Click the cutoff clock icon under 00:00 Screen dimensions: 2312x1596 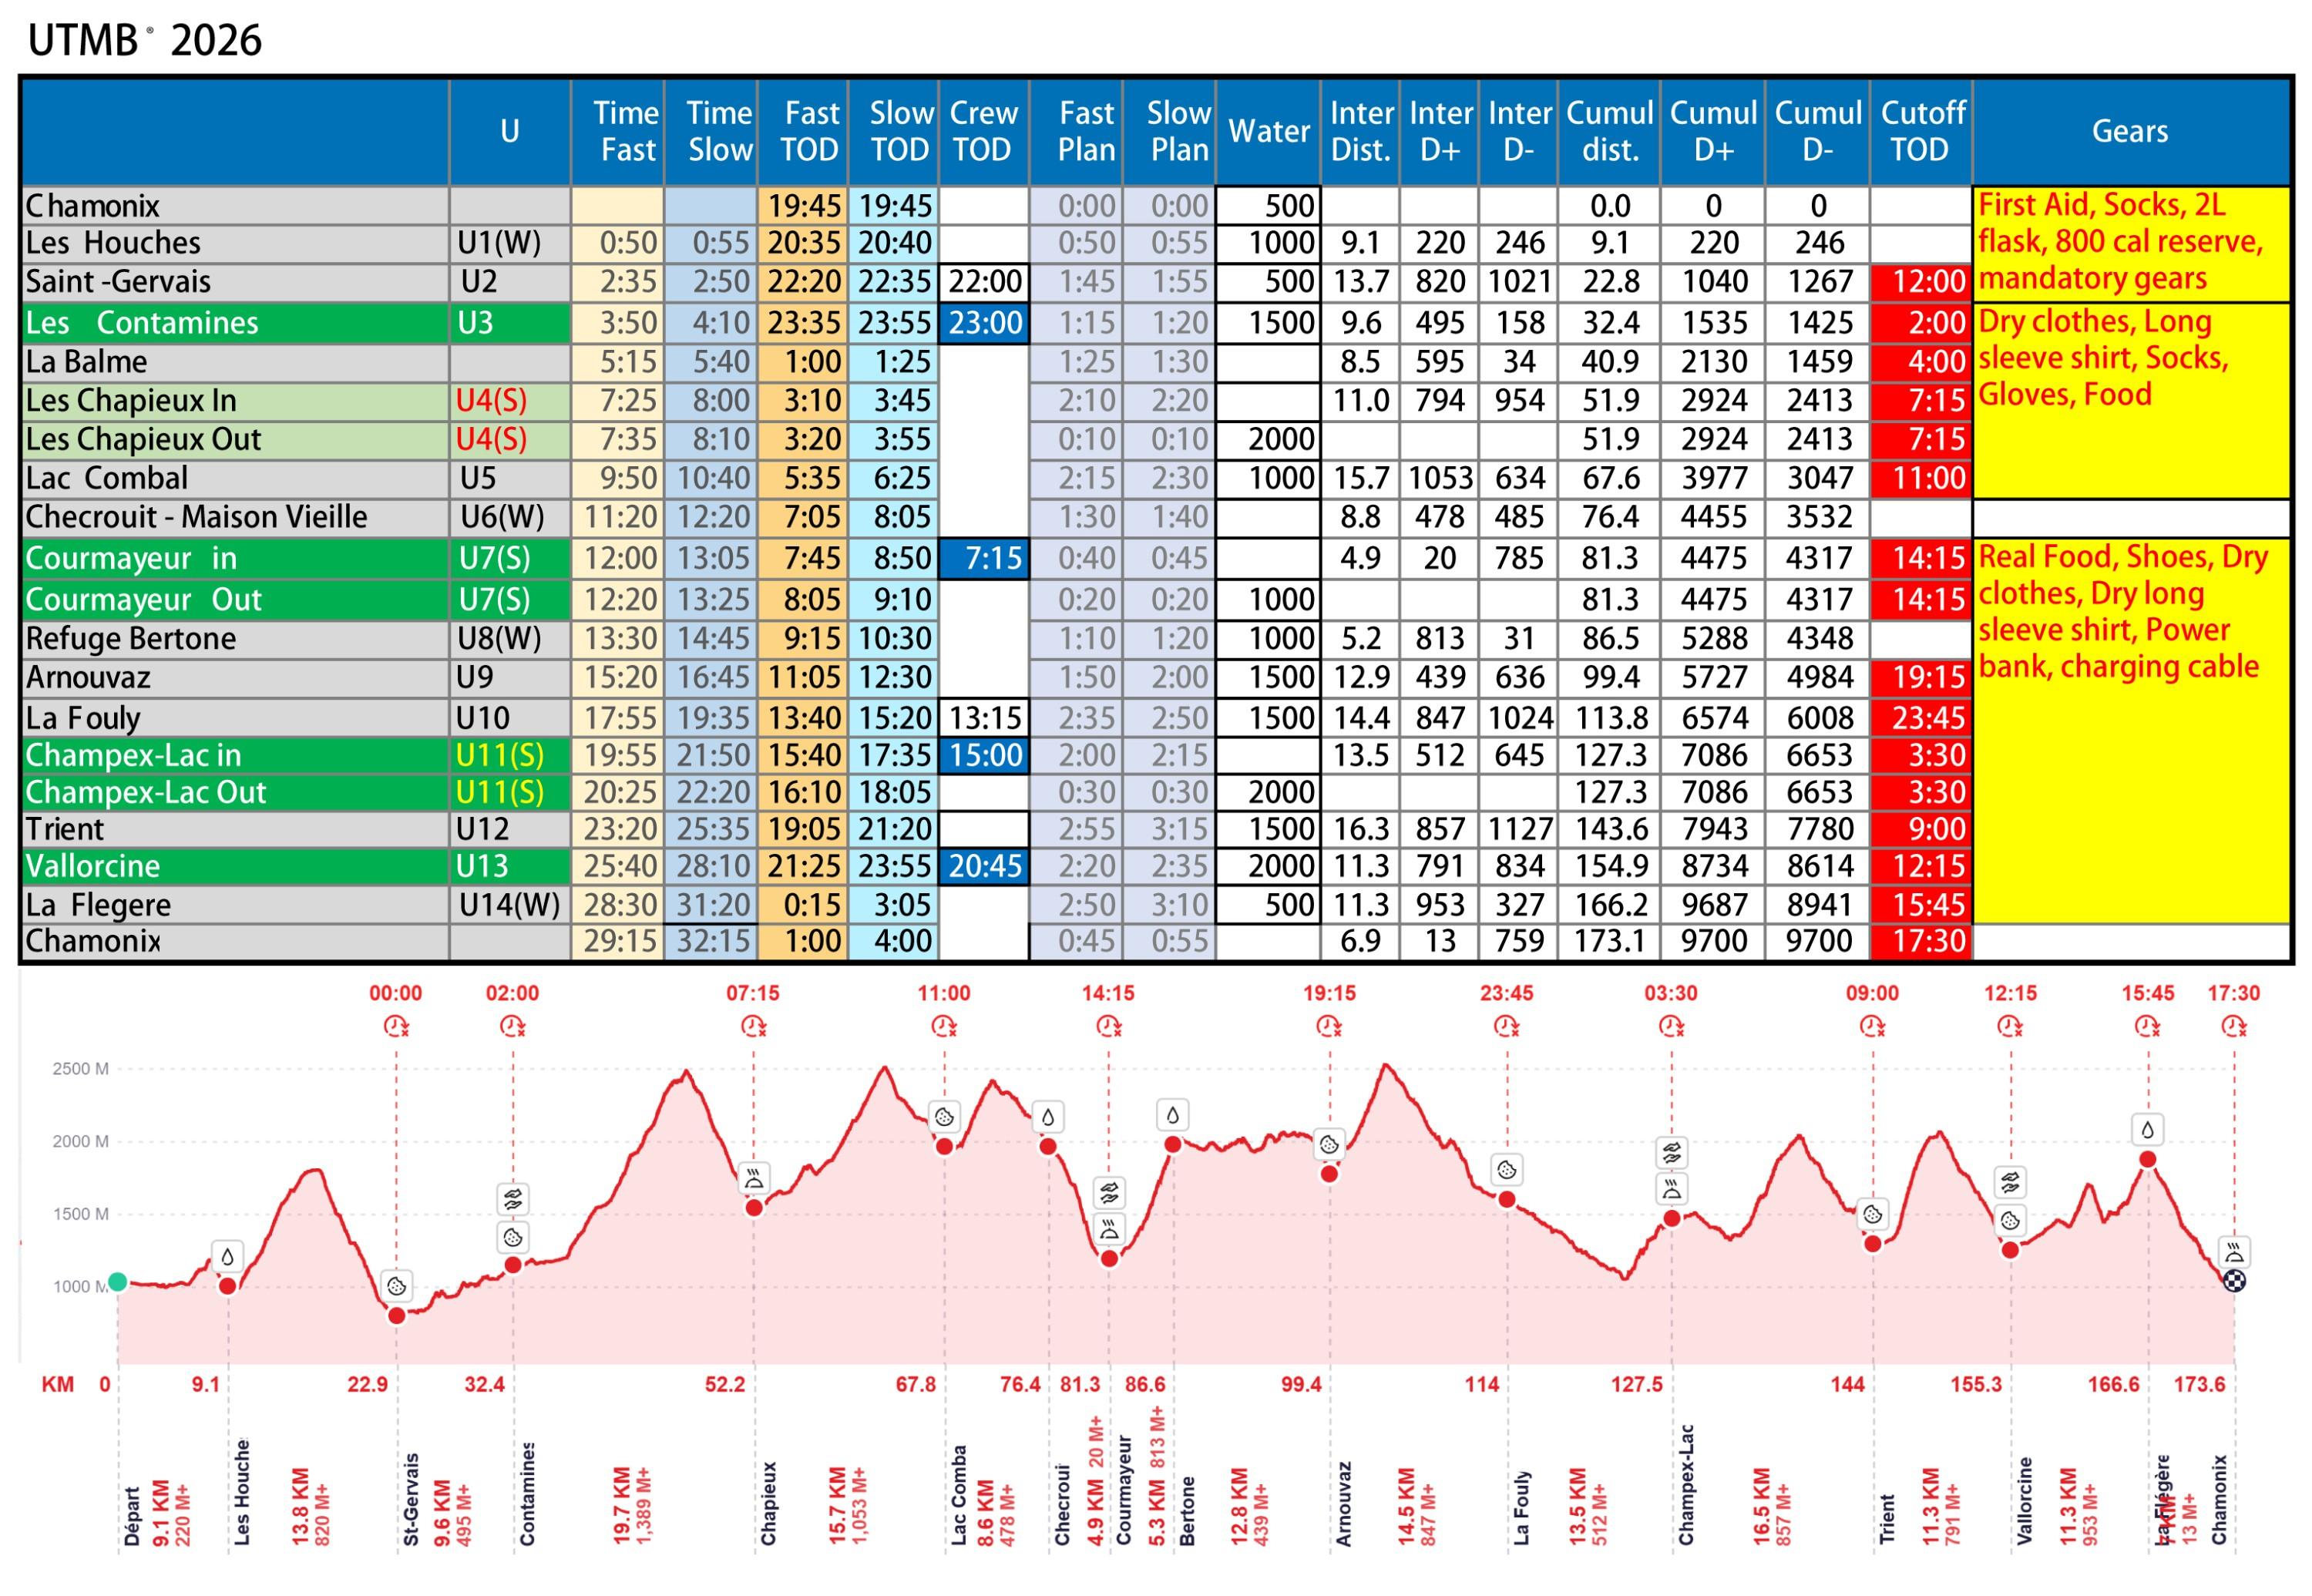pyautogui.click(x=396, y=1026)
